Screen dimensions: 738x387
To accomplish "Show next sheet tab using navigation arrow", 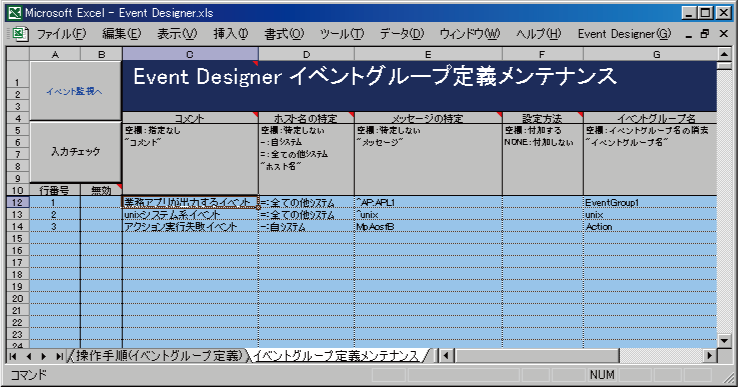I will (x=44, y=356).
